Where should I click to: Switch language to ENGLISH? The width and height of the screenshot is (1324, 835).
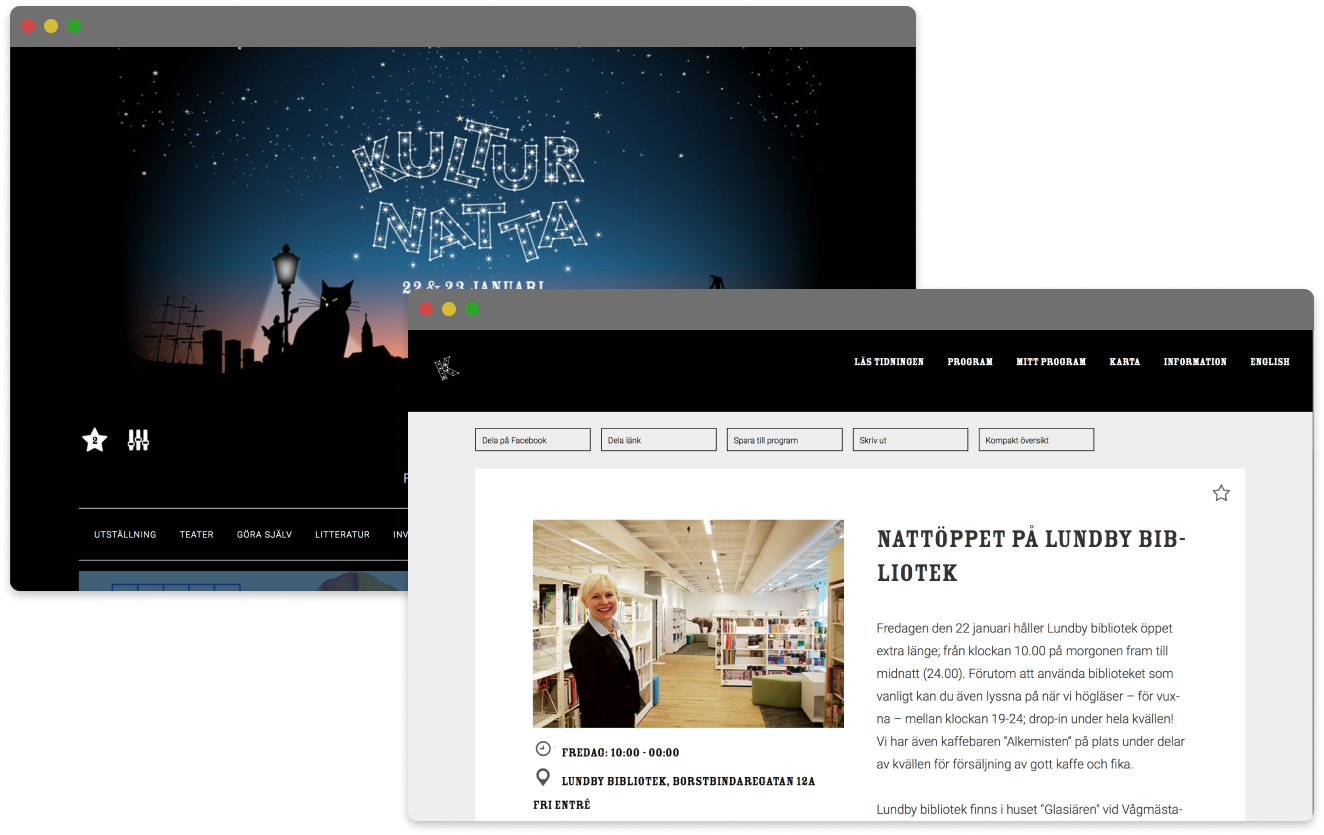click(1270, 362)
